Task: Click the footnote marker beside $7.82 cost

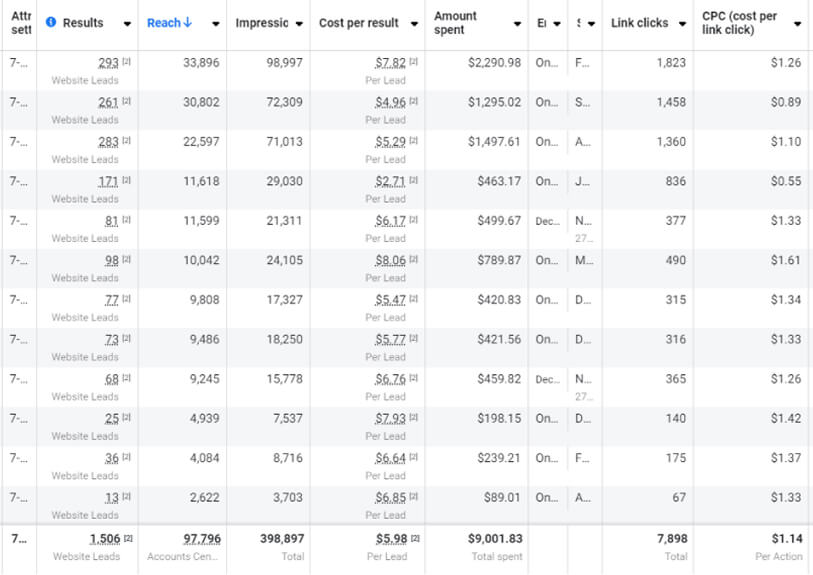Action: click(x=414, y=63)
